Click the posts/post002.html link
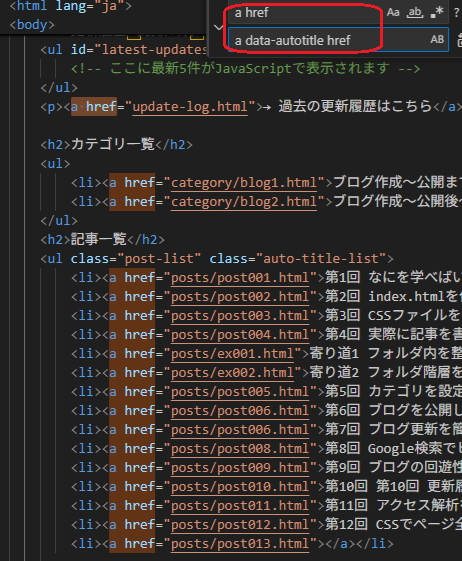This screenshot has width=462, height=561. (240, 297)
